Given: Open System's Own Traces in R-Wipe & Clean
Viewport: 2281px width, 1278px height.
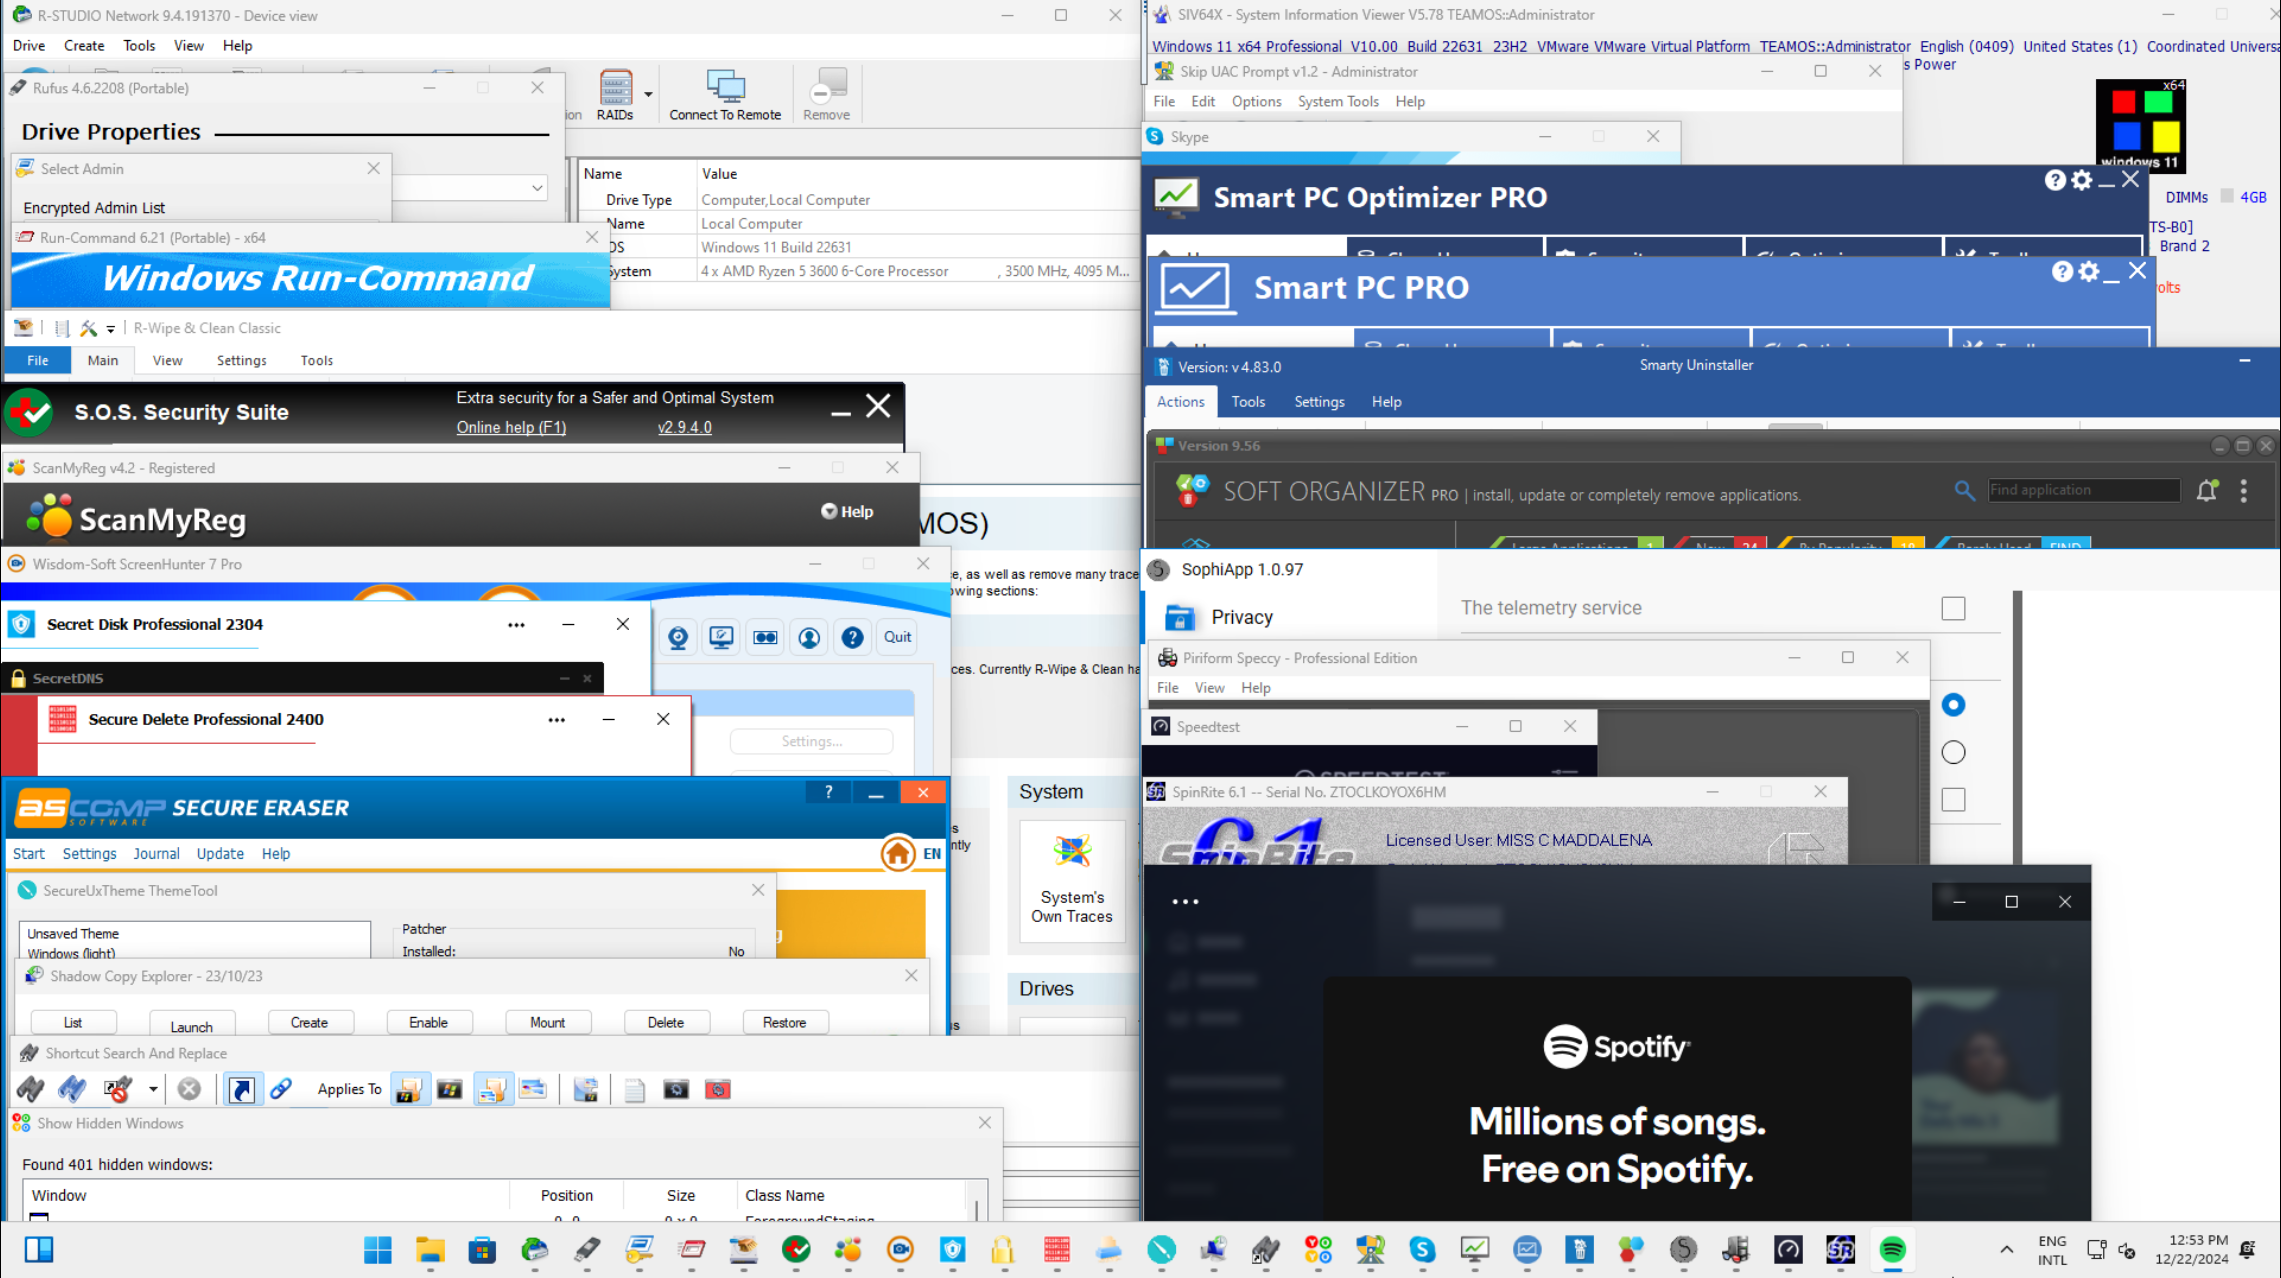Looking at the screenshot, I should pyautogui.click(x=1072, y=880).
